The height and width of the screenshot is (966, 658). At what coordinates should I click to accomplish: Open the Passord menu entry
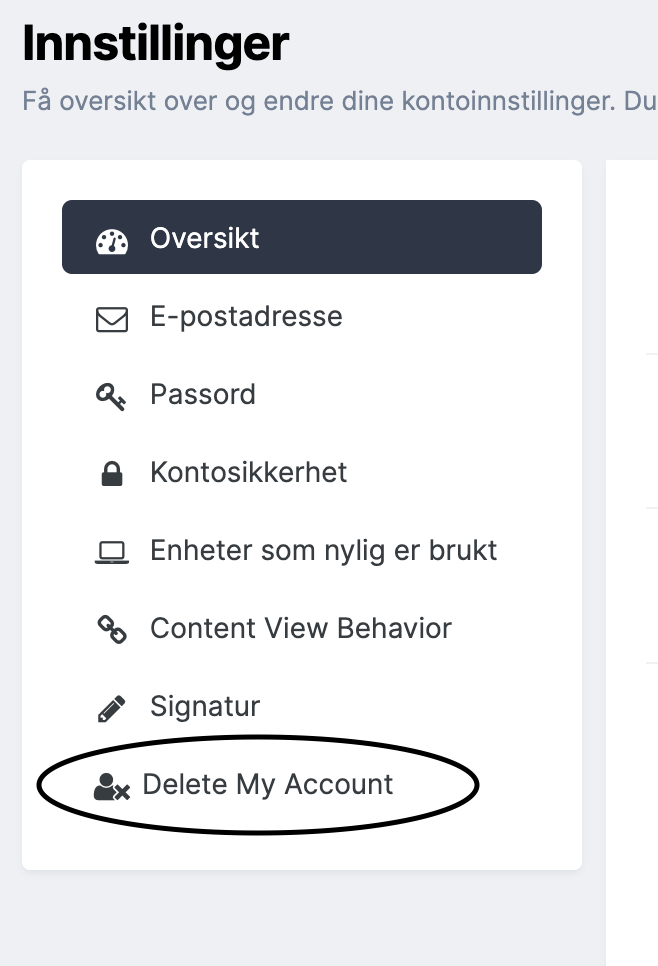point(203,394)
